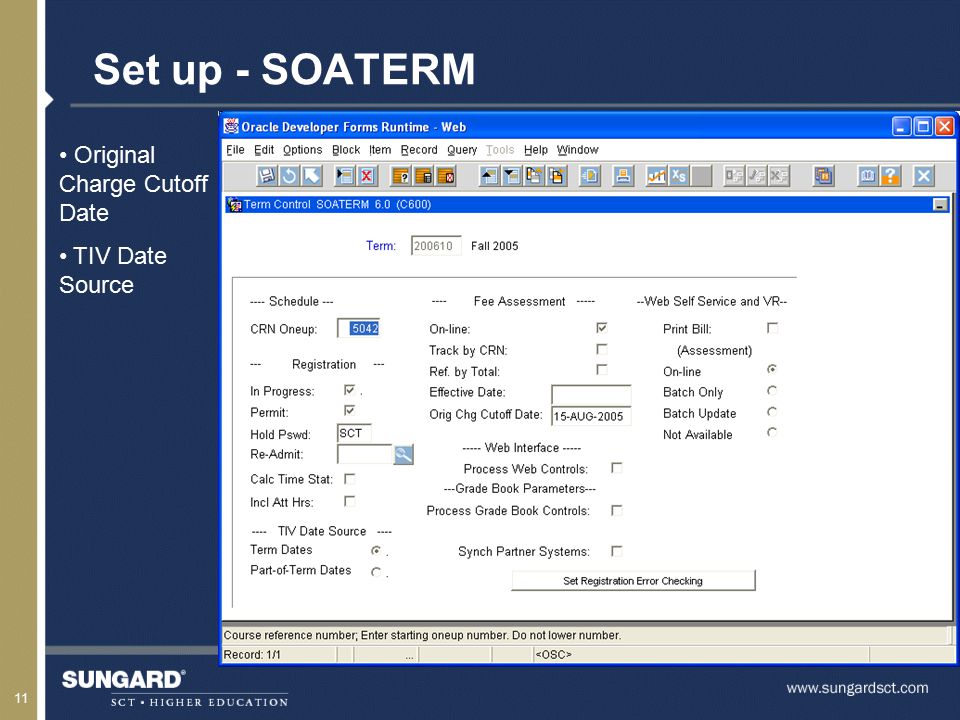
Task: Check the Track by CRN checkbox
Action: click(602, 349)
